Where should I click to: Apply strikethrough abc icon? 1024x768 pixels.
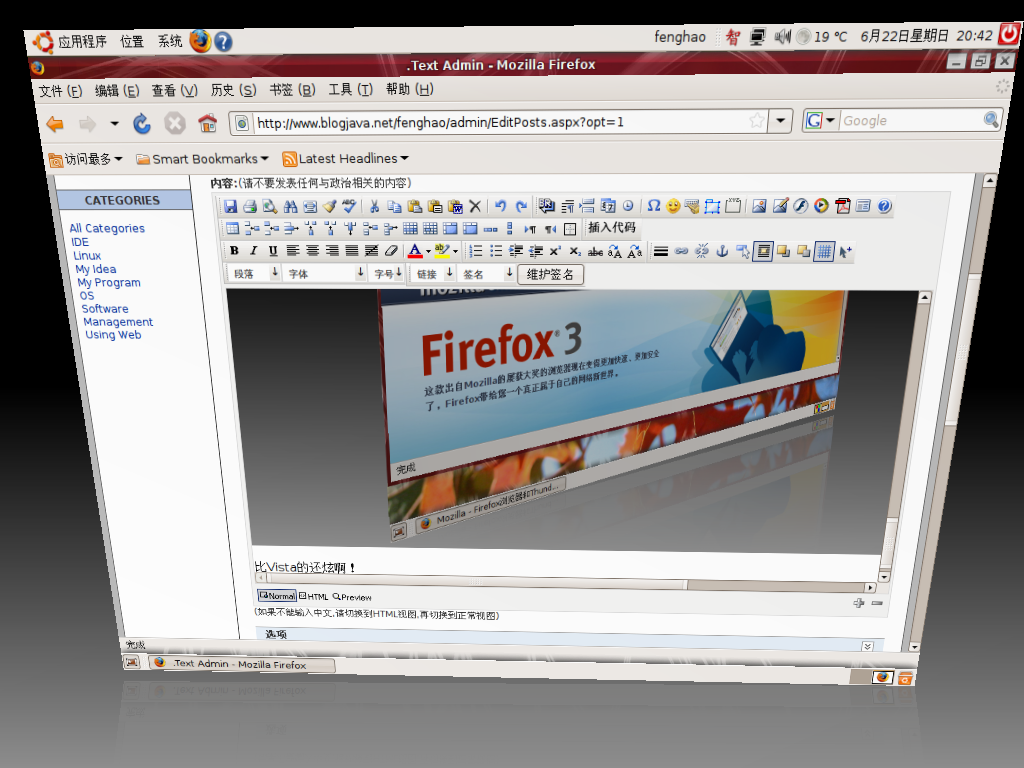tap(594, 251)
